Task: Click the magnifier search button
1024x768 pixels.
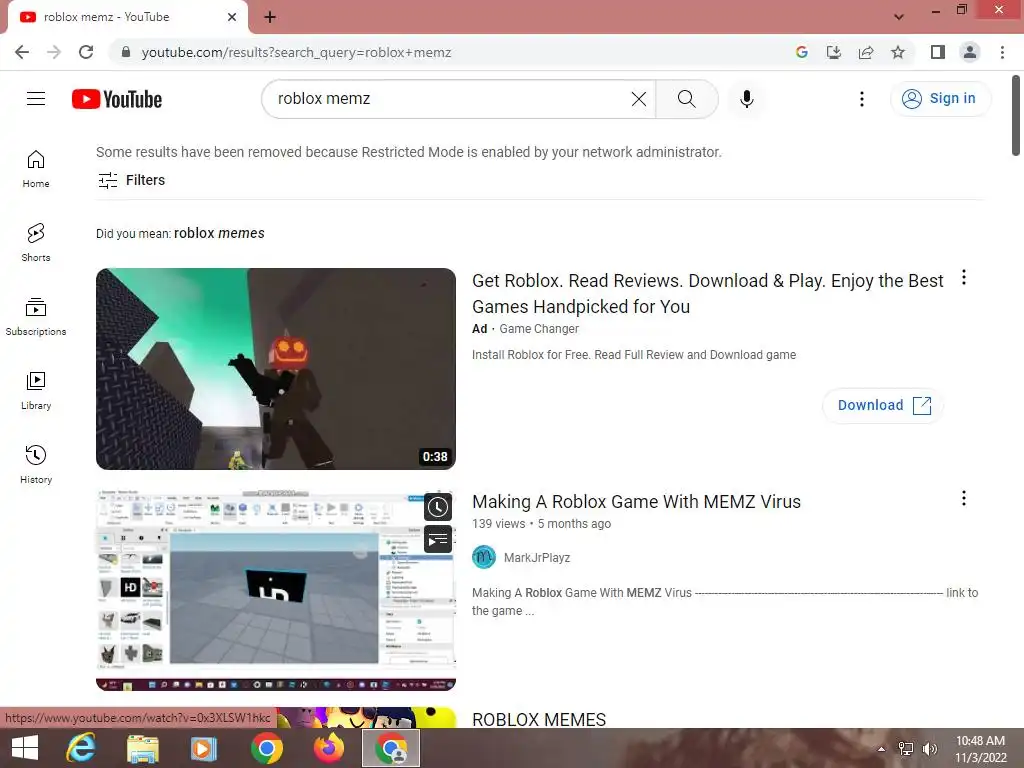Action: [x=686, y=99]
